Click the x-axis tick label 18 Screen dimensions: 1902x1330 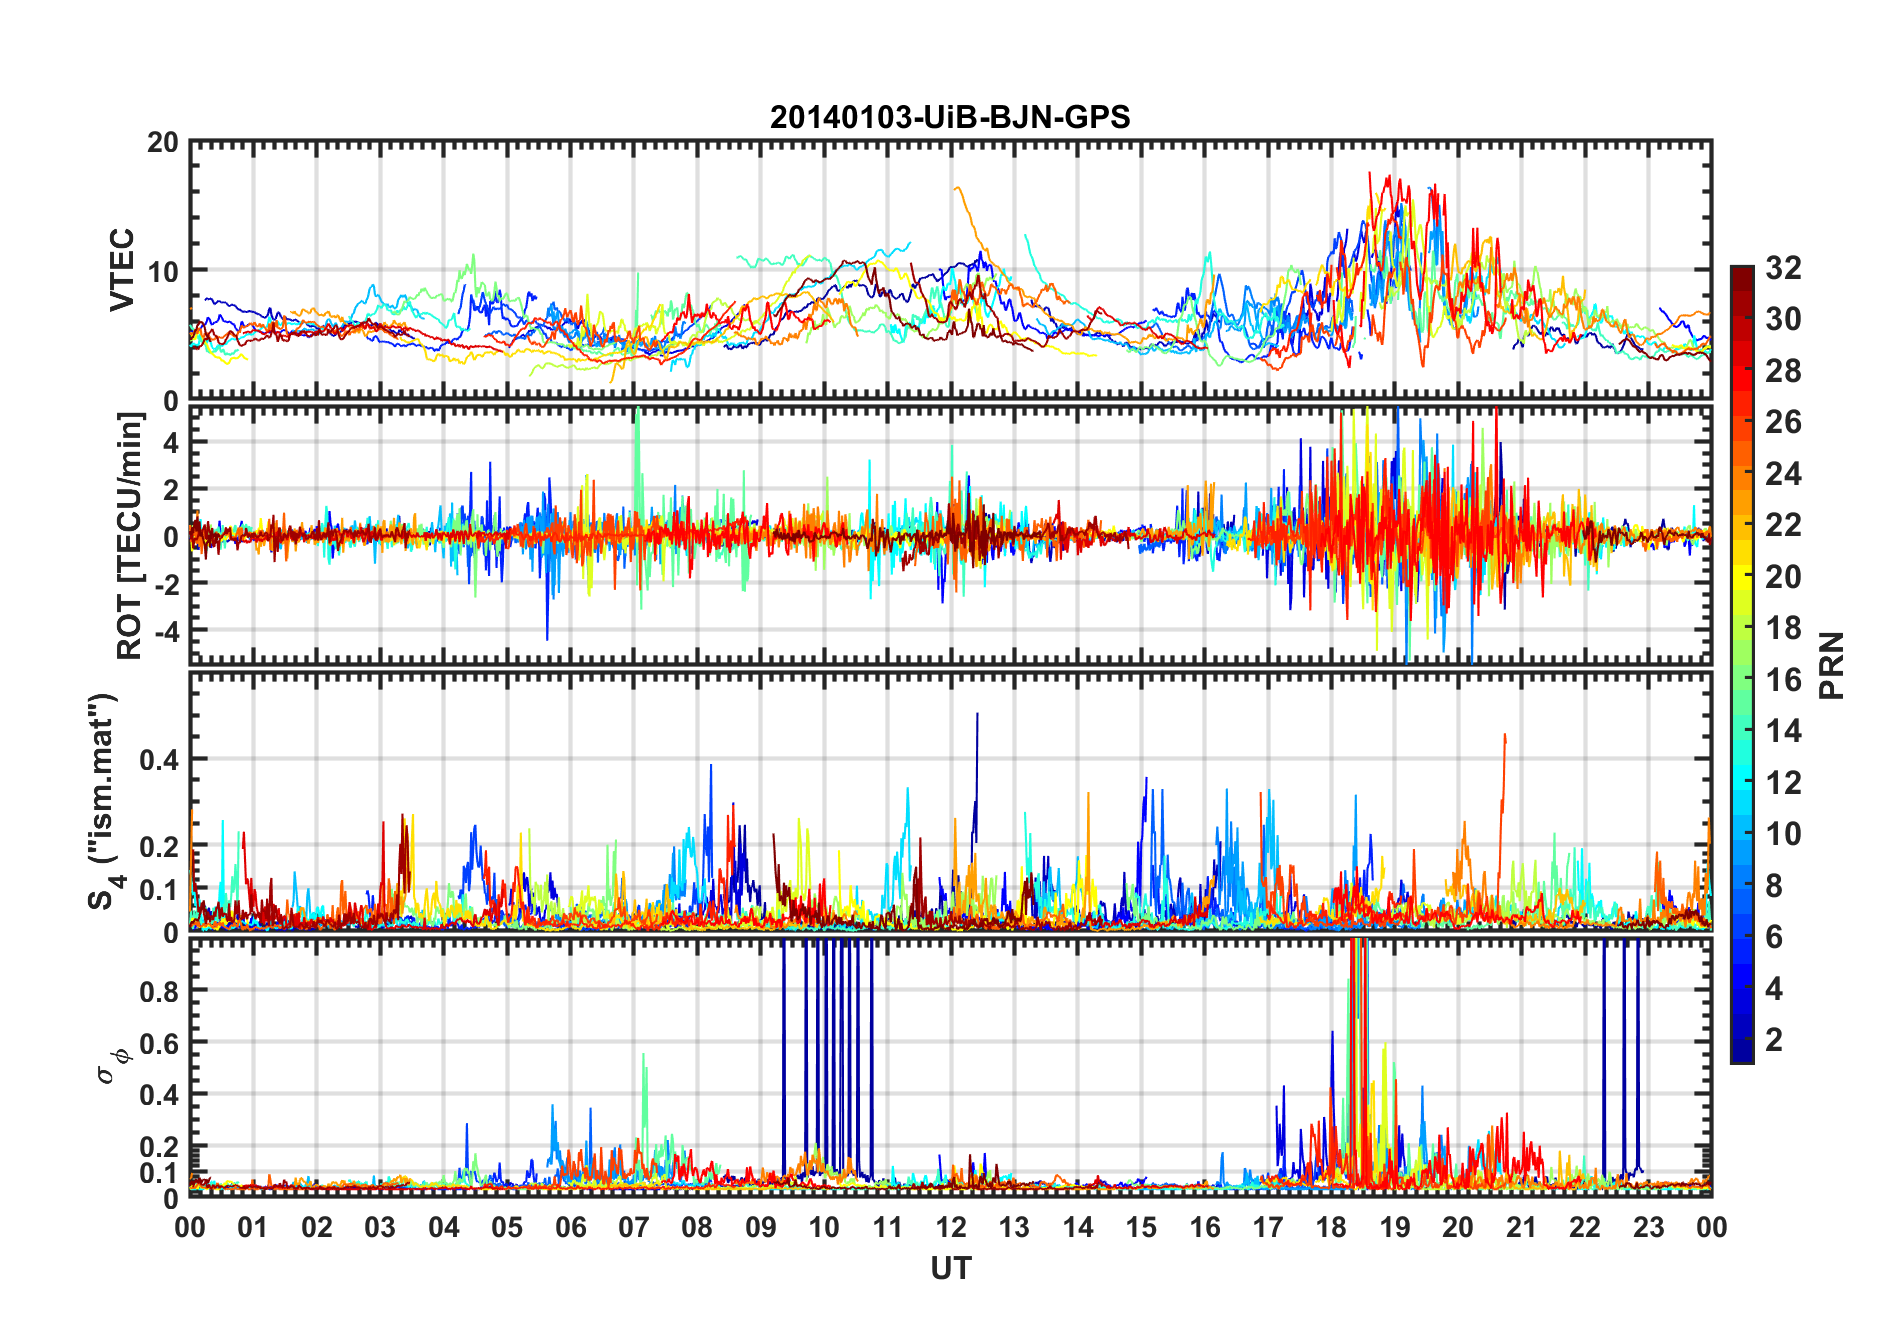tap(1331, 1227)
